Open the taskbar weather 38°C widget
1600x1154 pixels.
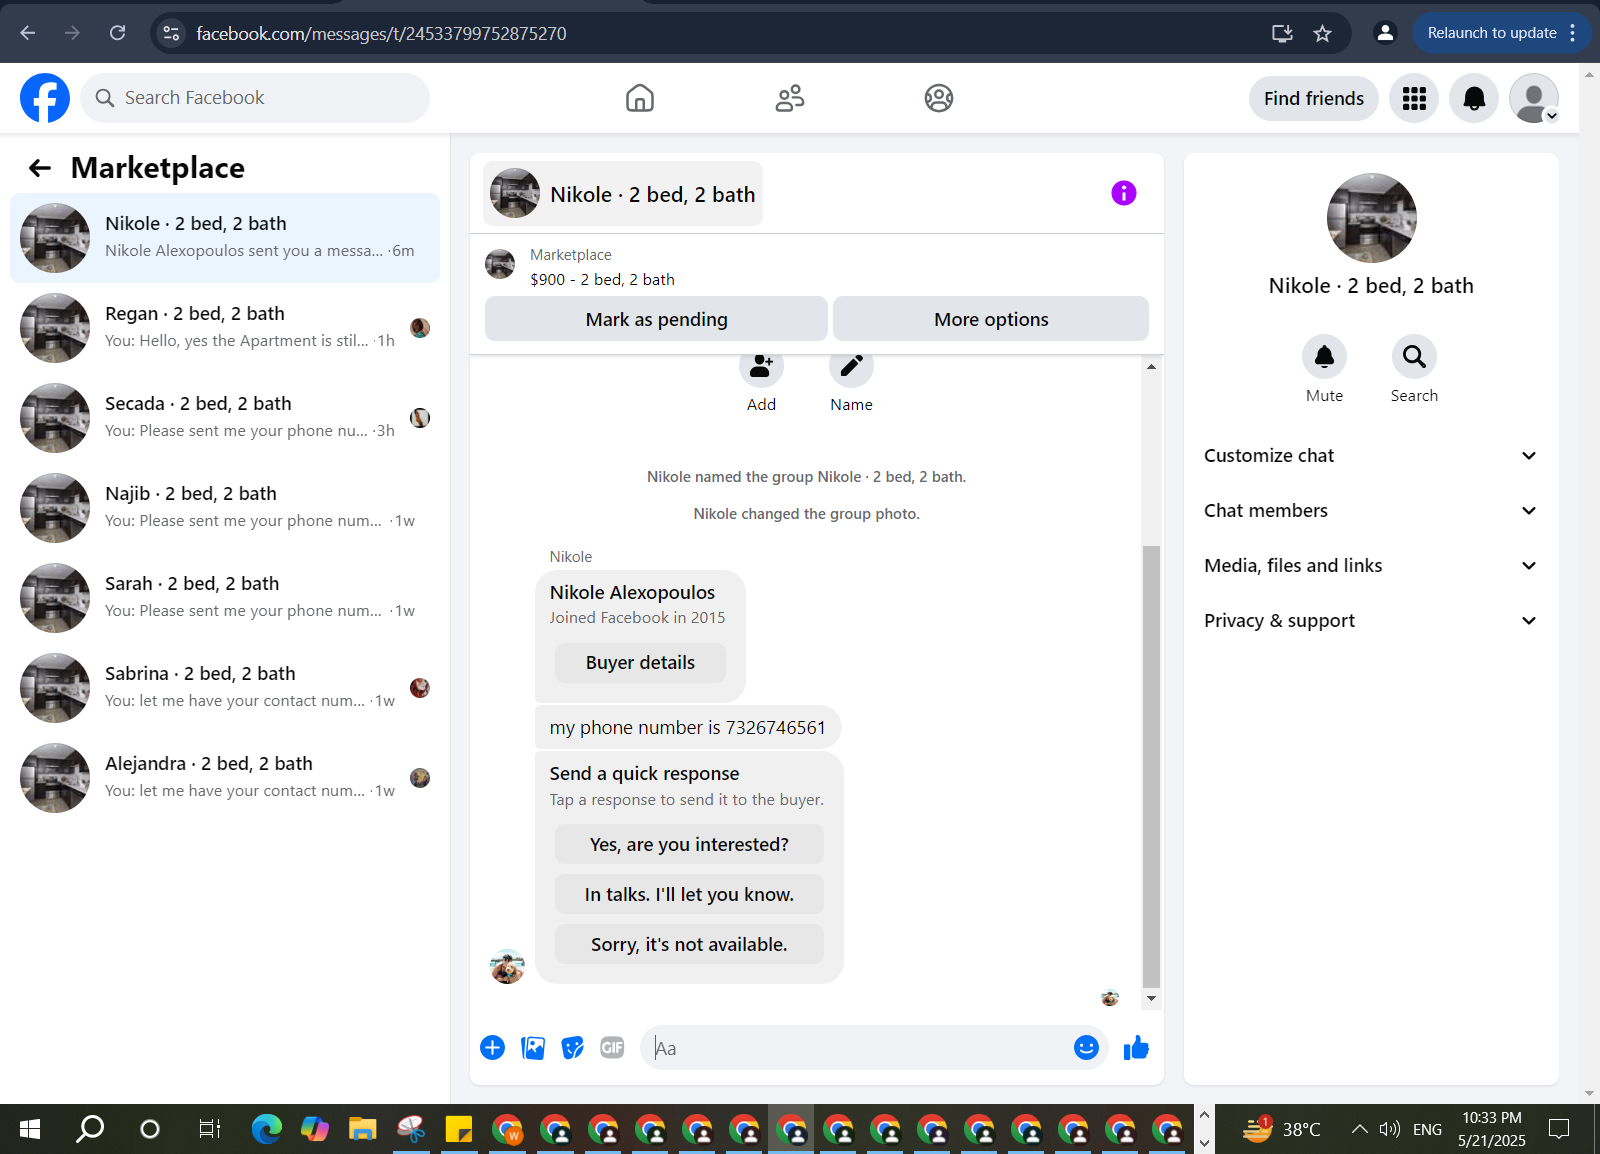1281,1129
